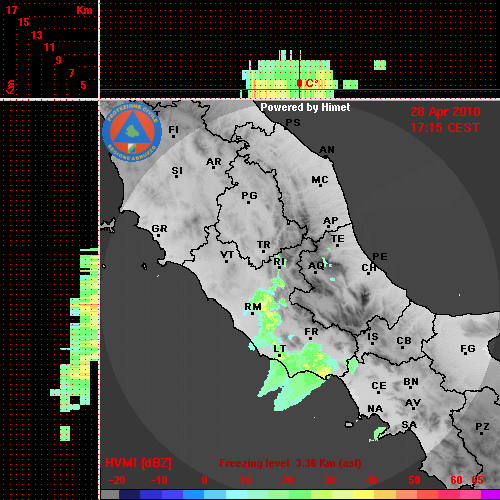Screen dimensions: 500x500
Task: Click the 60 dBZ scale value
Action: 456,480
